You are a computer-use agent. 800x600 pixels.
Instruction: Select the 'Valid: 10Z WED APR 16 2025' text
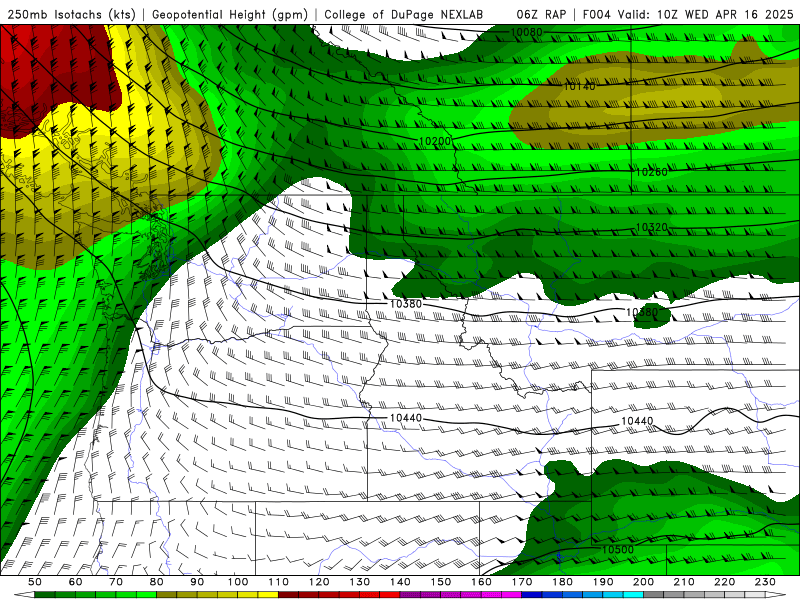[706, 15]
